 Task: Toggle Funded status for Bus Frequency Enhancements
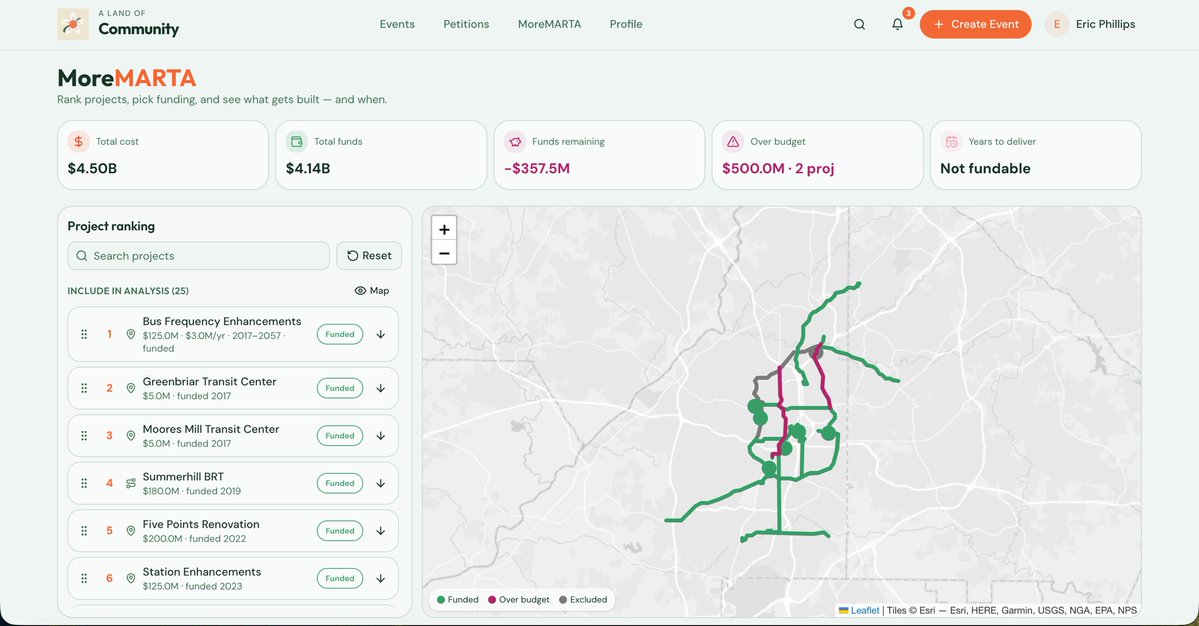point(340,334)
